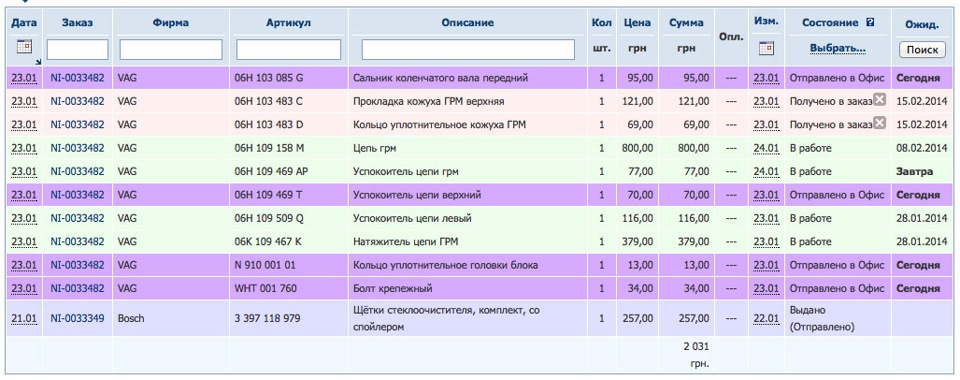Focus the Описание filter field
The image size is (960, 380).
coord(468,50)
